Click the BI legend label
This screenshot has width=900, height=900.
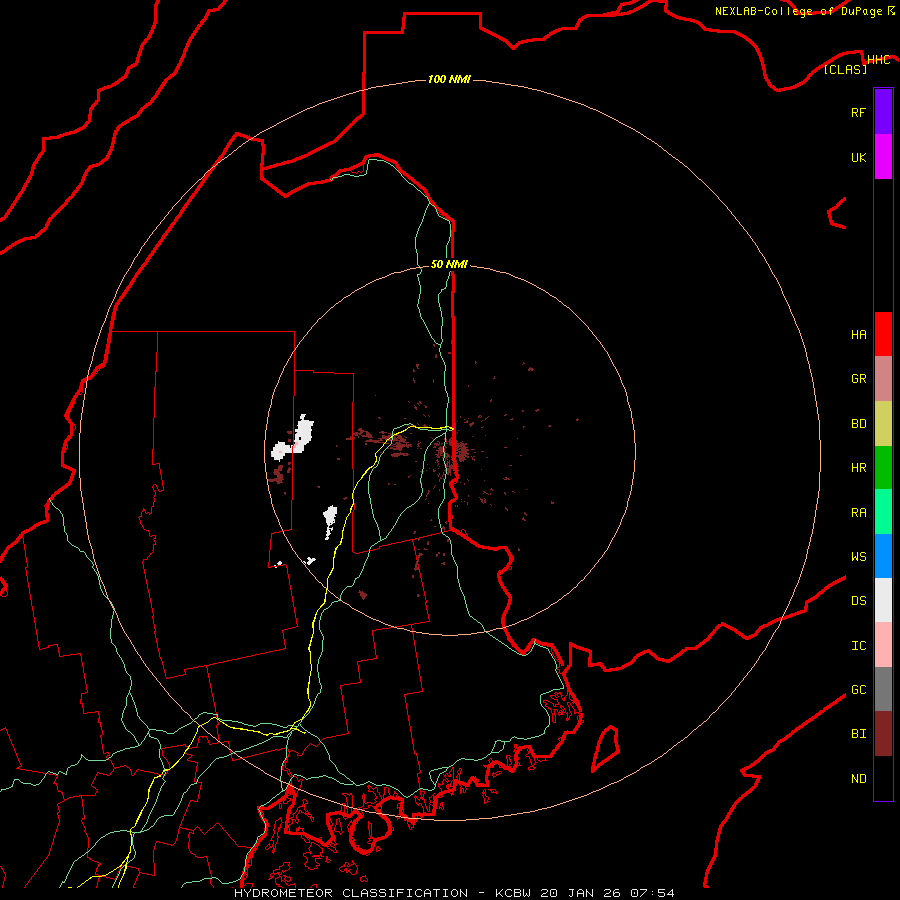click(x=858, y=734)
